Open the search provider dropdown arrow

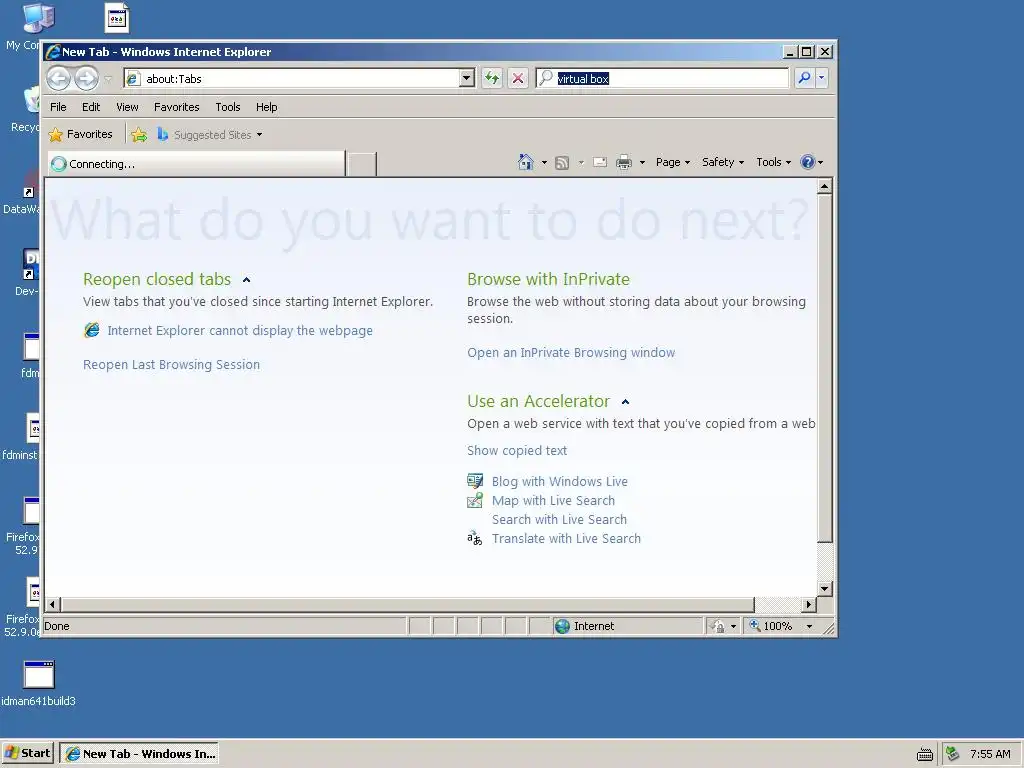pyautogui.click(x=822, y=78)
